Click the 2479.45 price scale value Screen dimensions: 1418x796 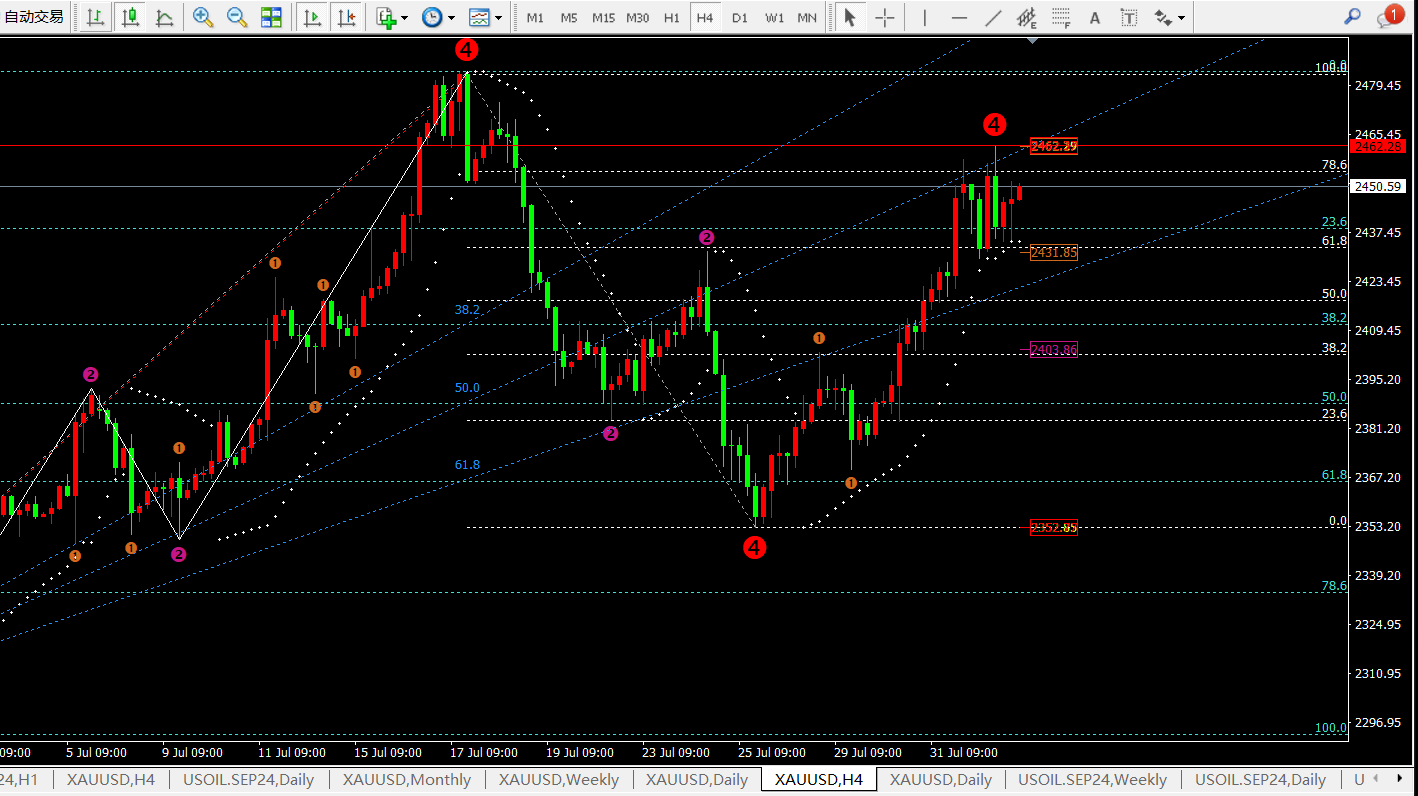point(1378,86)
